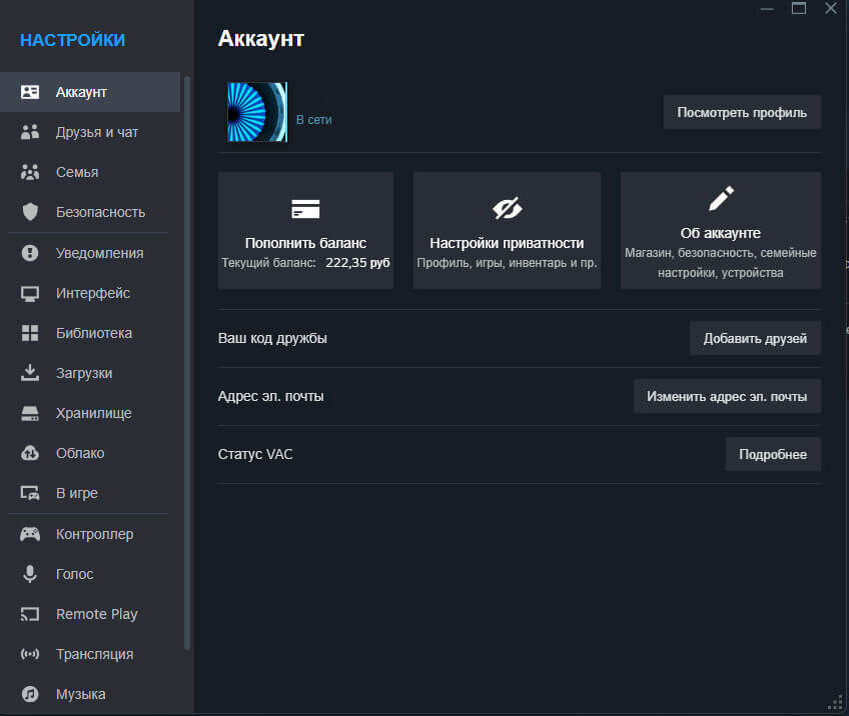
Task: Minimize the settings window
Action: (x=767, y=9)
